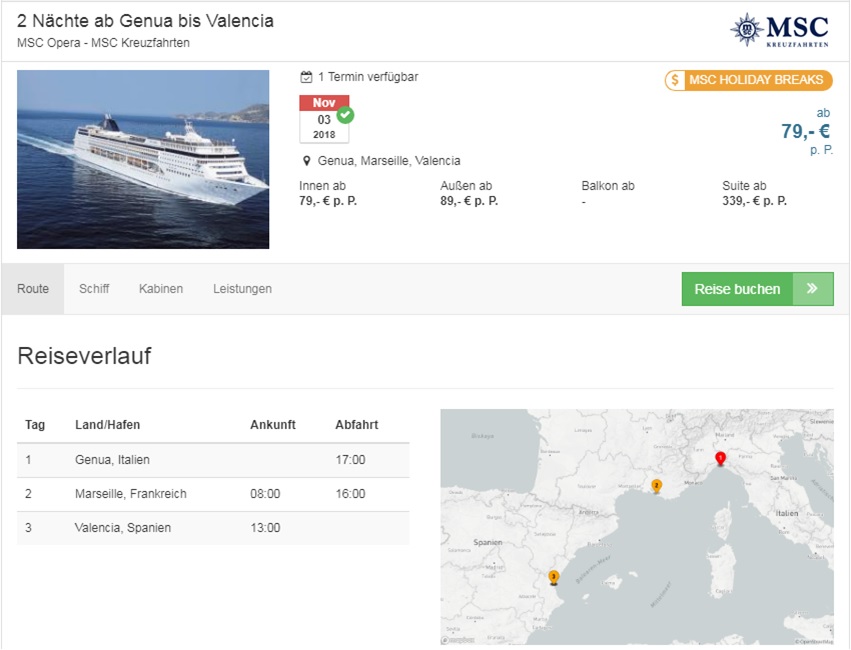851x650 pixels.
Task: Click the Reise buchen button
Action: (x=758, y=289)
